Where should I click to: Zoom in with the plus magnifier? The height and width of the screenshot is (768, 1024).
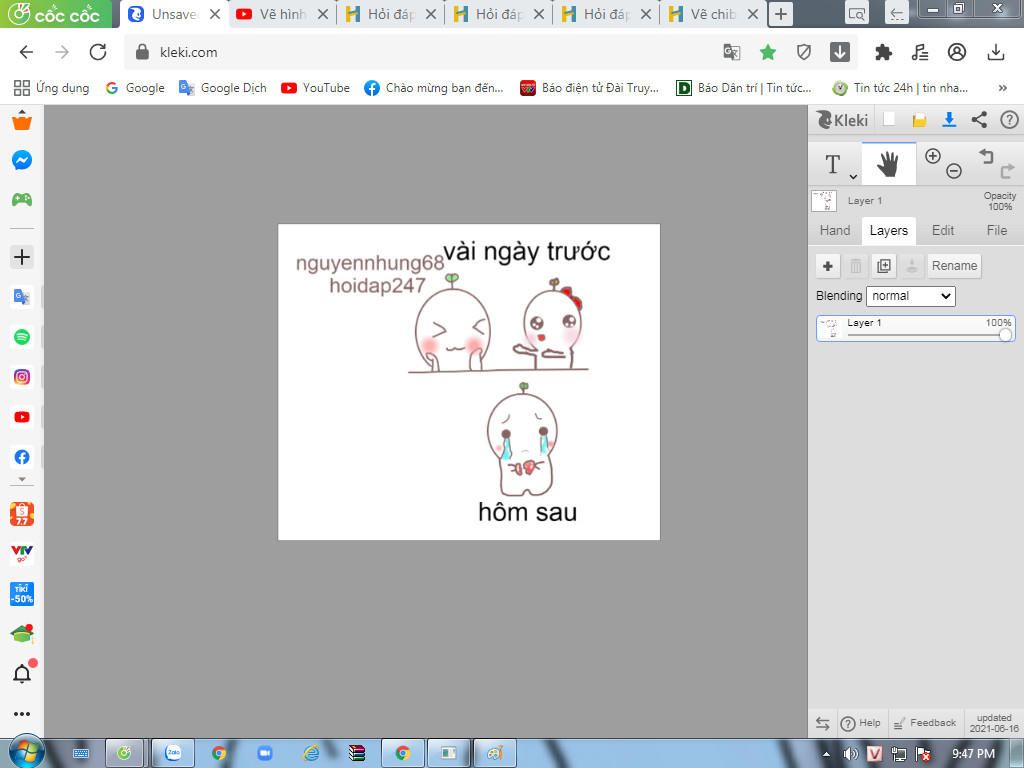click(933, 156)
